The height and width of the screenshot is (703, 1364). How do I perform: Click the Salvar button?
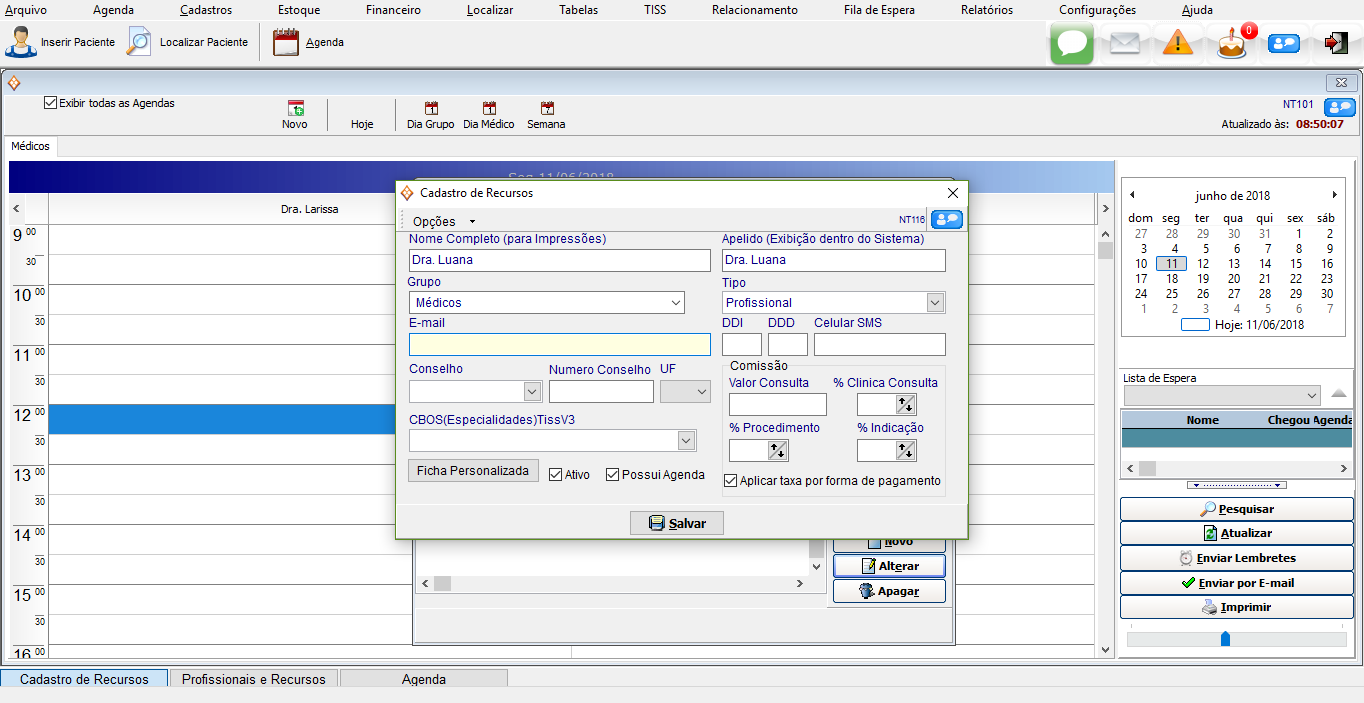point(676,523)
